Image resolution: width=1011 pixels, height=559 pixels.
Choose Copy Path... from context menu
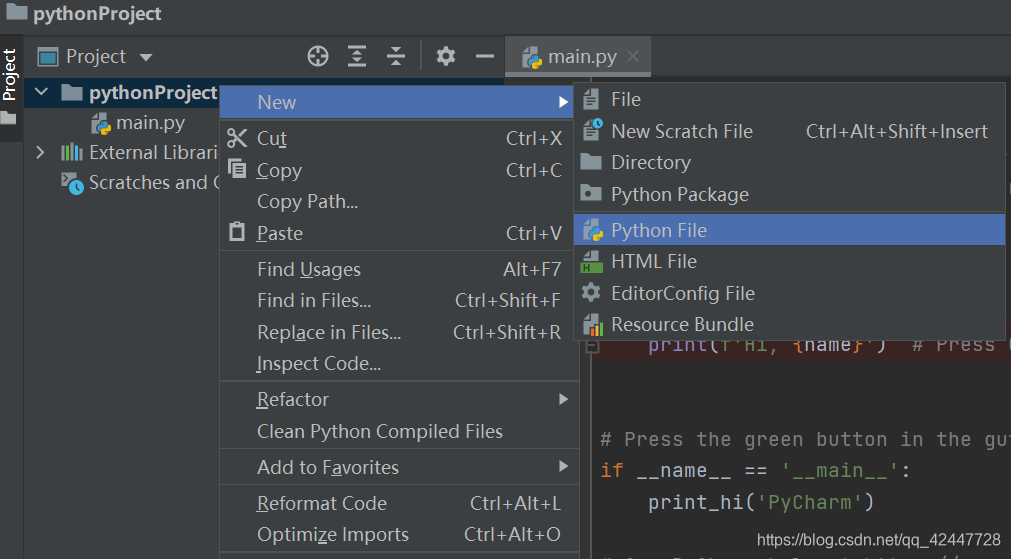[397, 201]
